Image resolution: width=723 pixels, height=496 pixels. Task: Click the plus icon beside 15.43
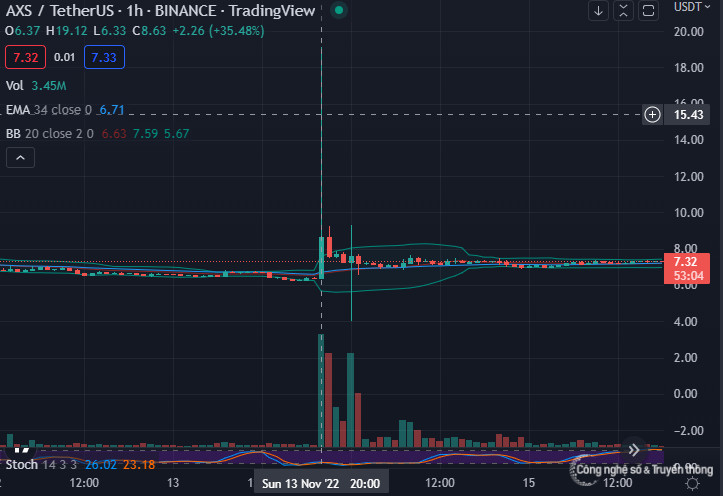click(x=652, y=115)
